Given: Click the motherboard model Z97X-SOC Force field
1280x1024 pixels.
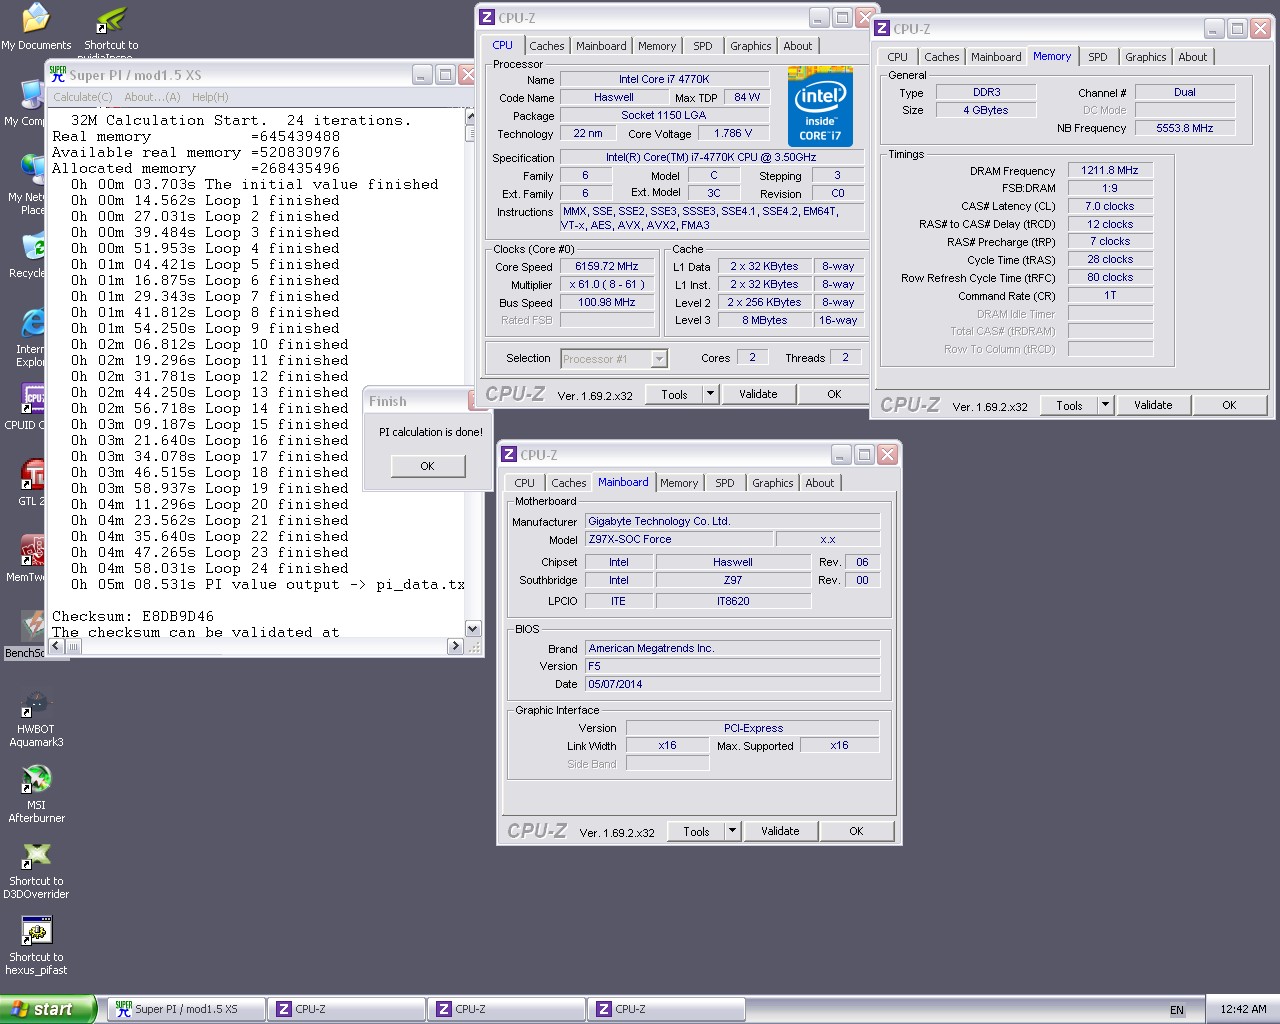Looking at the screenshot, I should (x=679, y=540).
